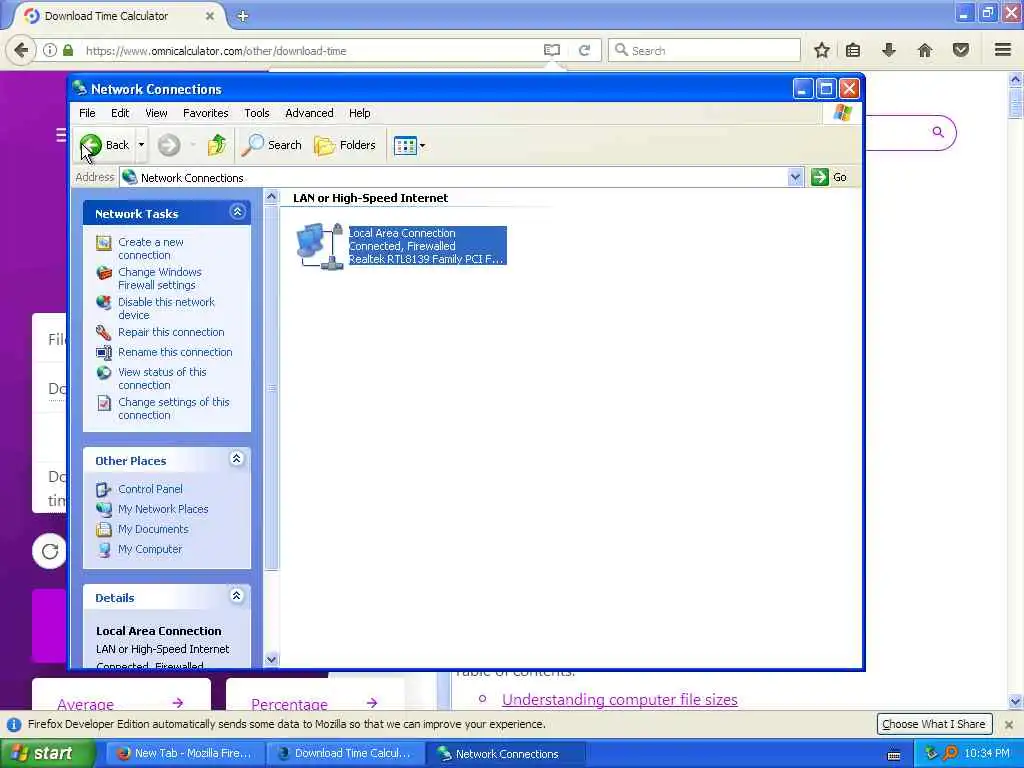
Task: Click the sidebar scroll-down arrow
Action: pos(272,660)
